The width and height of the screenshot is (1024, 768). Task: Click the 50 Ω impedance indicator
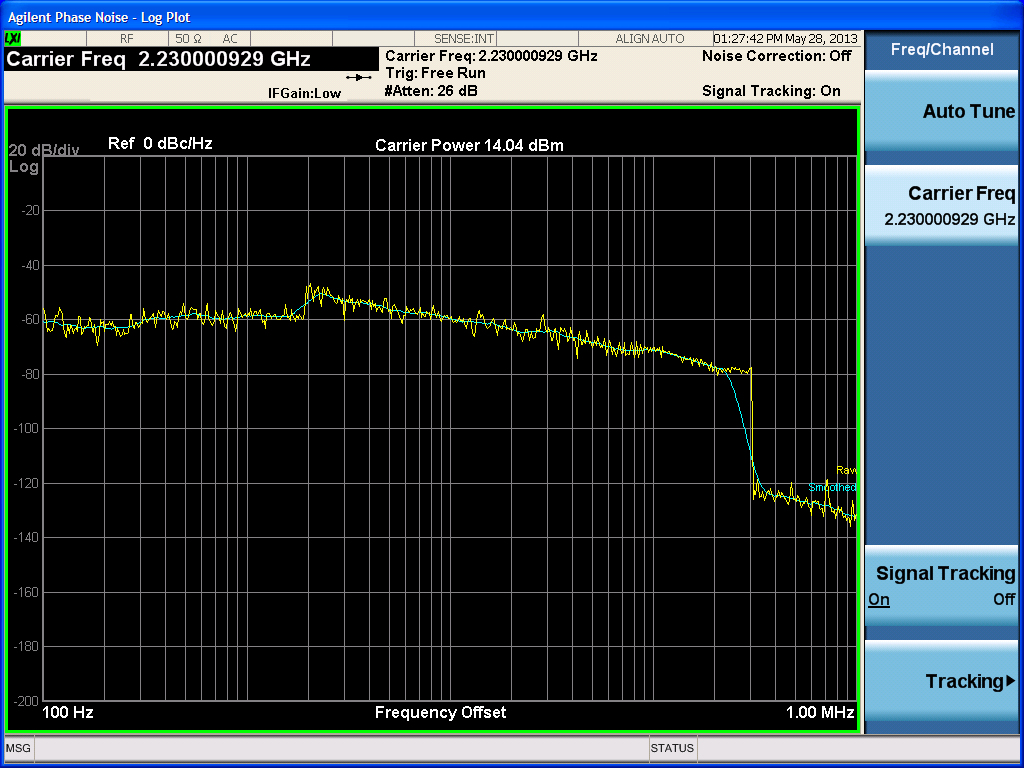[188, 39]
